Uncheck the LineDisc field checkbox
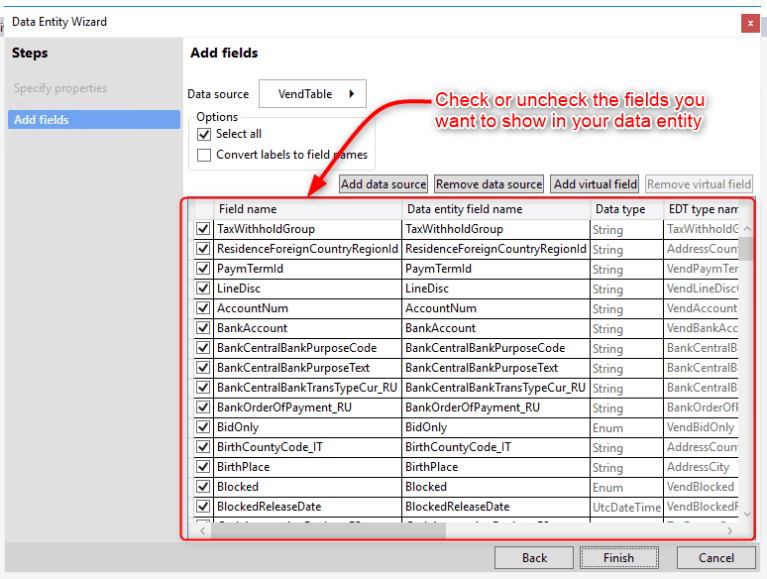This screenshot has width=767, height=579. [203, 288]
